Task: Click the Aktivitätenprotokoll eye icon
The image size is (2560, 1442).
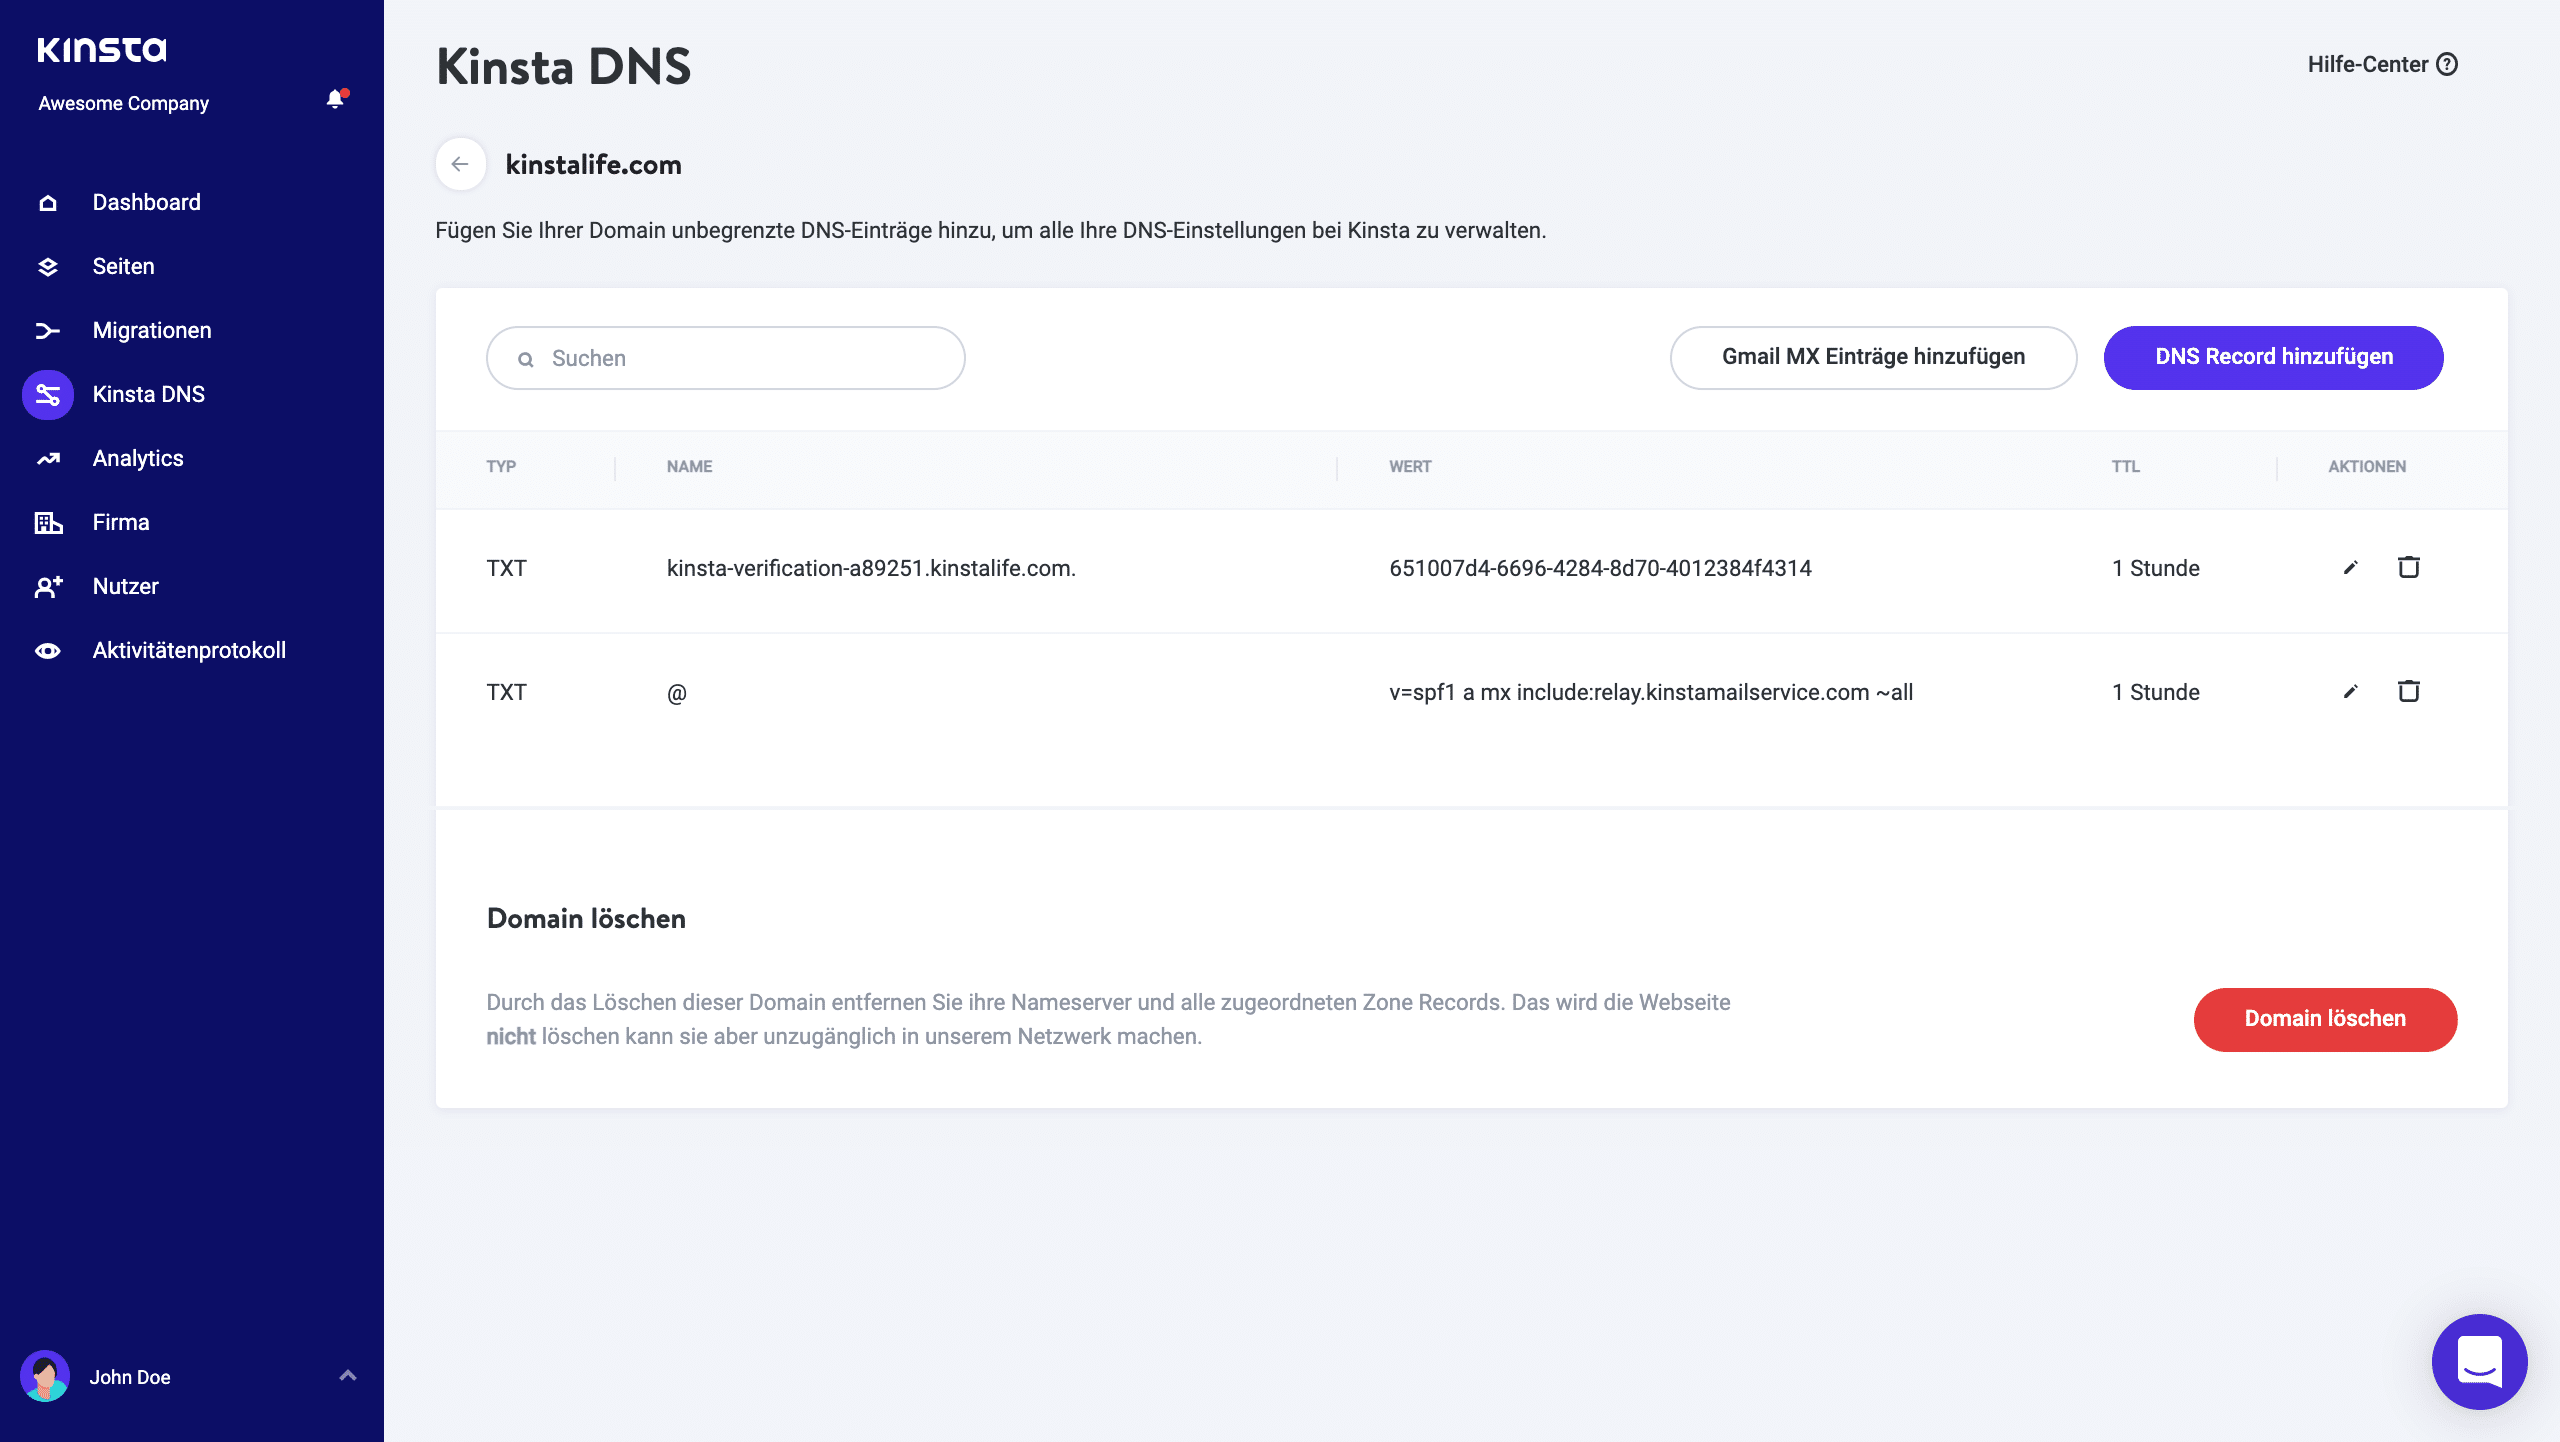Action: [x=48, y=651]
